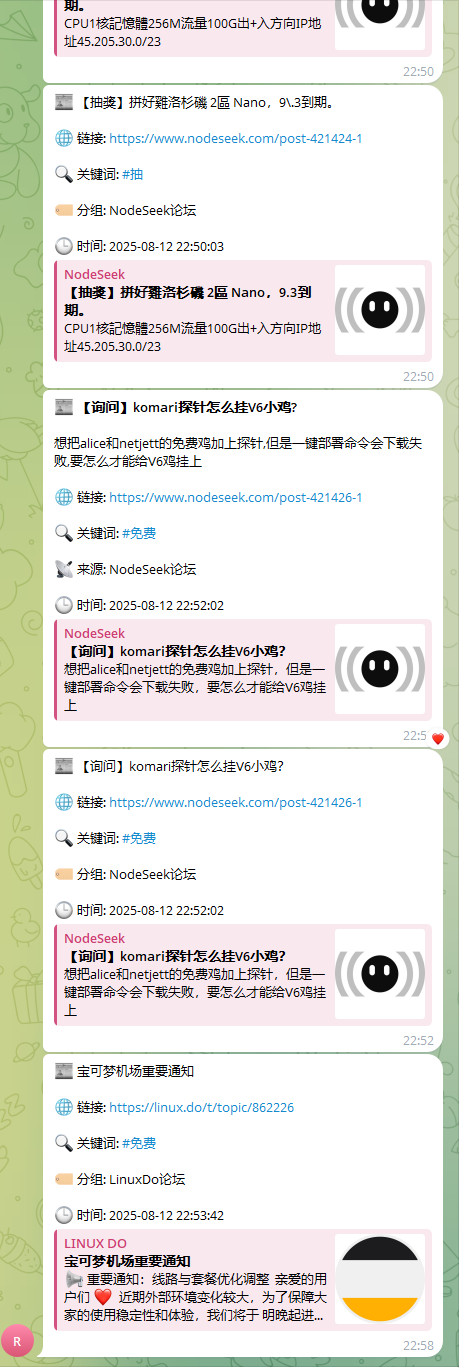This screenshot has width=460, height=1368.
Task: Click the LINUX DO preview thumbnail image
Action: [x=380, y=1278]
